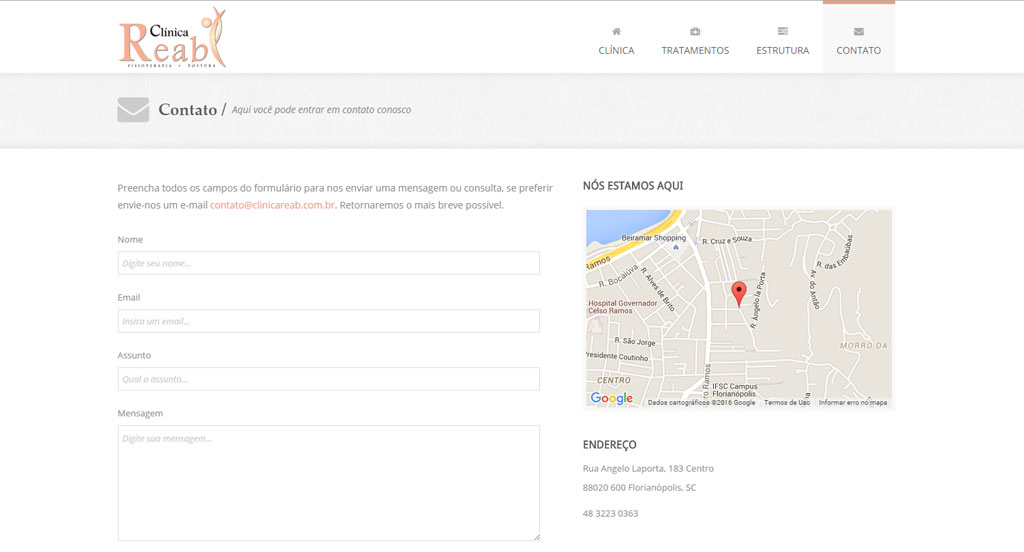Select the Assunto text field
The height and width of the screenshot is (552, 1024).
[x=328, y=379]
